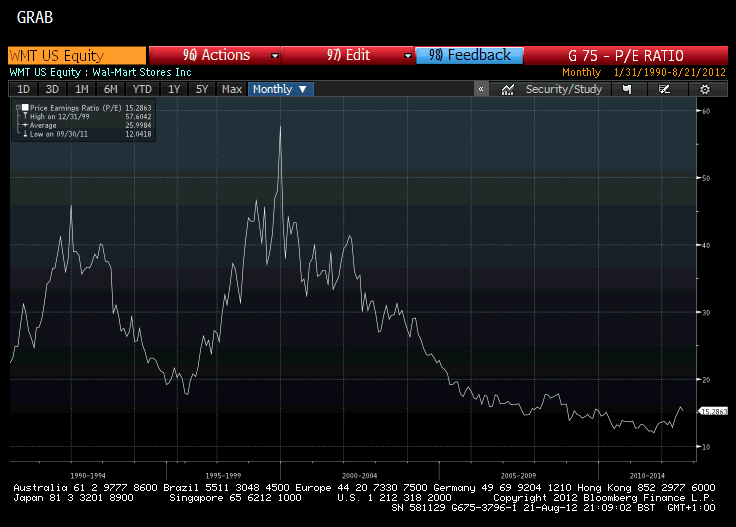Image resolution: width=736 pixels, height=527 pixels.
Task: Click the 98) Feedback button
Action: tap(469, 55)
